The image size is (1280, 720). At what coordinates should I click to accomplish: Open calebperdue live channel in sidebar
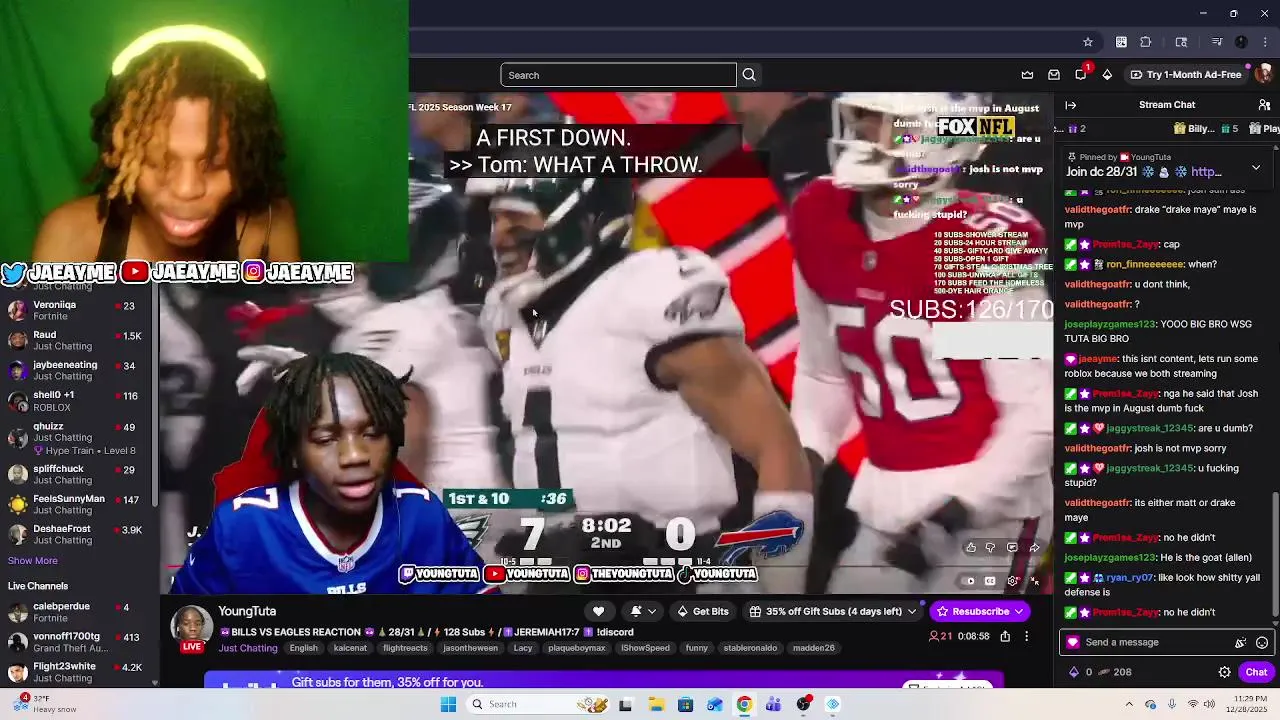pyautogui.click(x=75, y=612)
